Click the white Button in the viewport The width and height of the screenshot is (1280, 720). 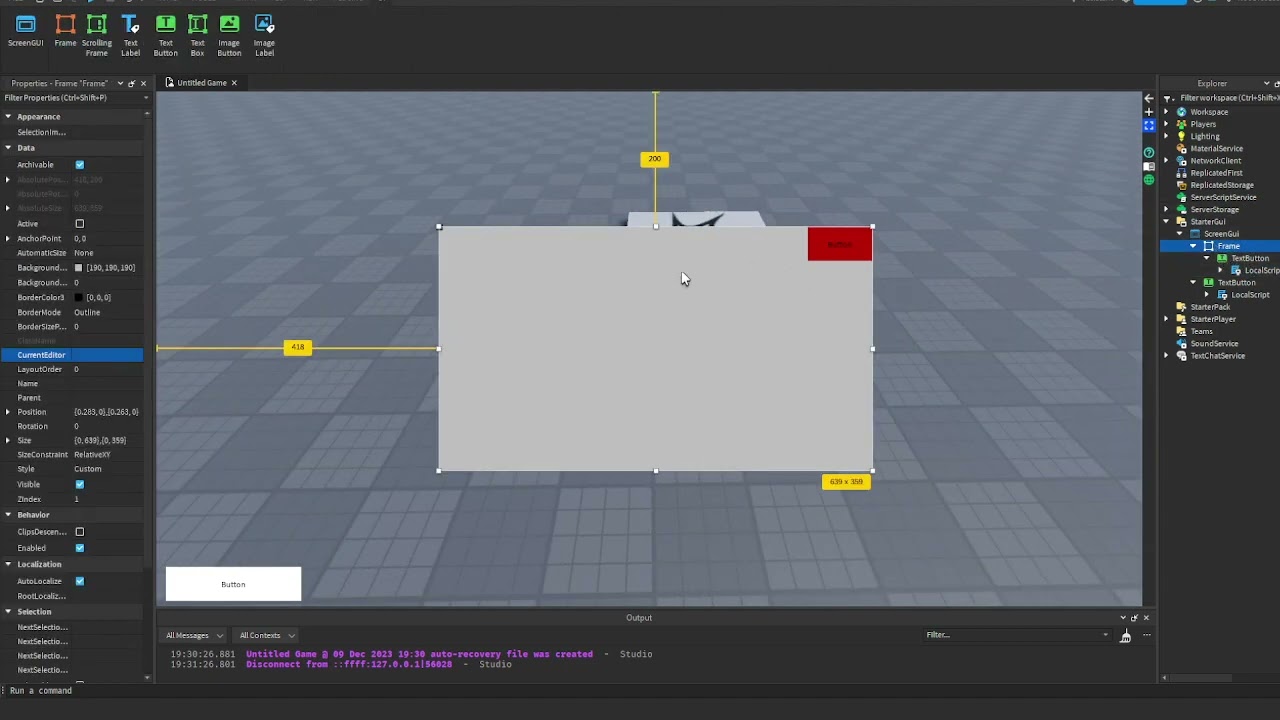pyautogui.click(x=233, y=584)
